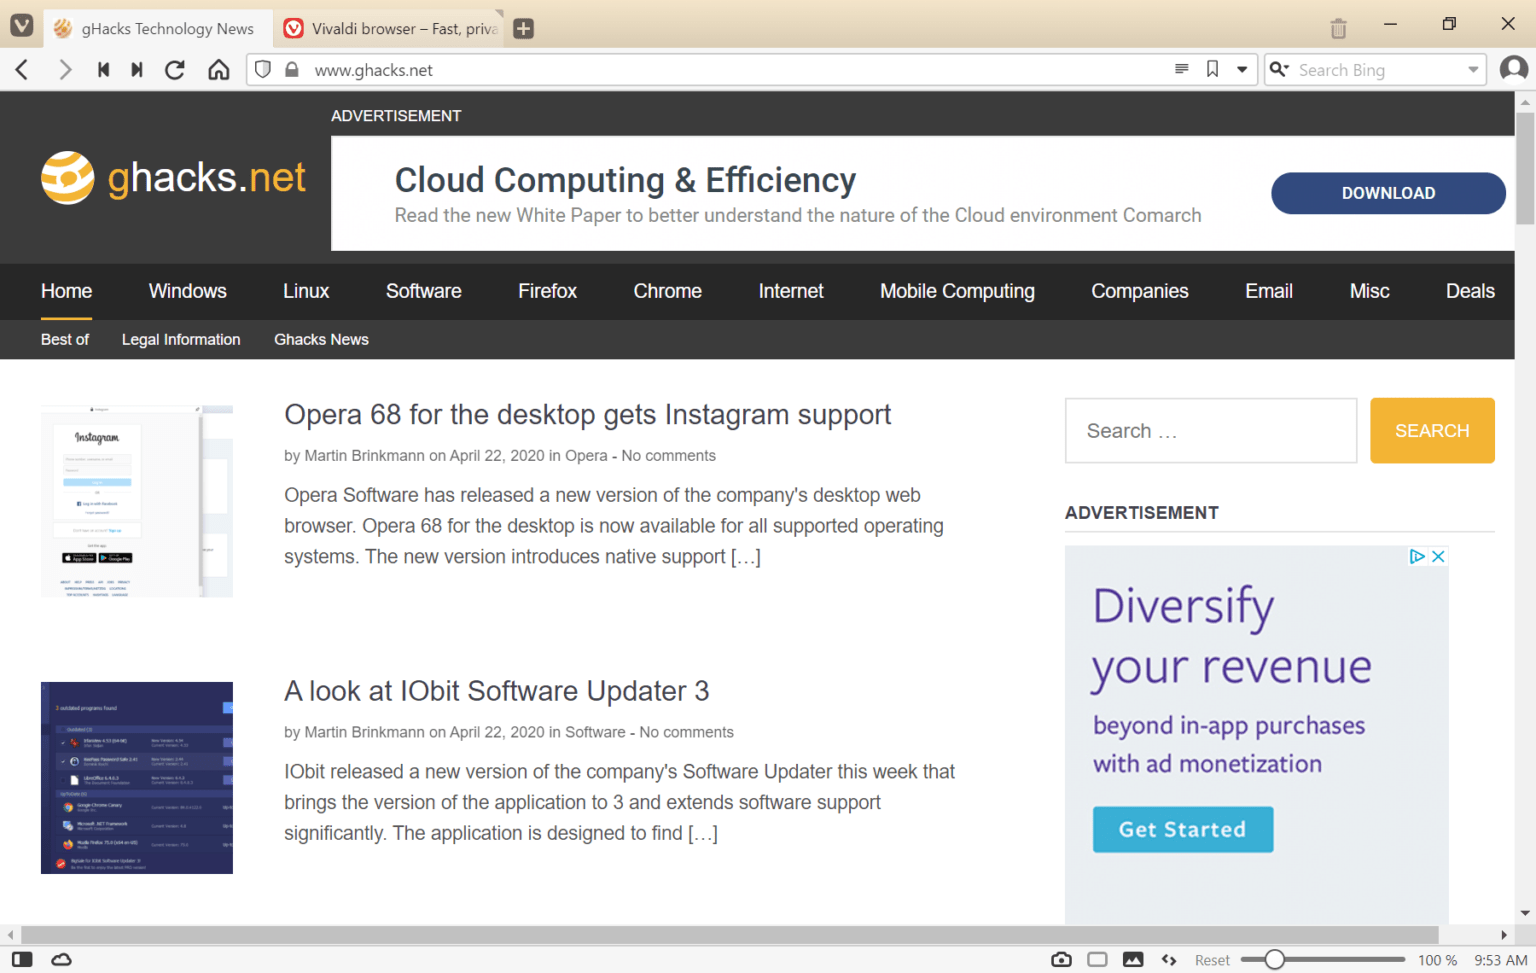Viewport: 1536px width, 973px height.
Task: Open a new tab with the plus button
Action: [x=522, y=29]
